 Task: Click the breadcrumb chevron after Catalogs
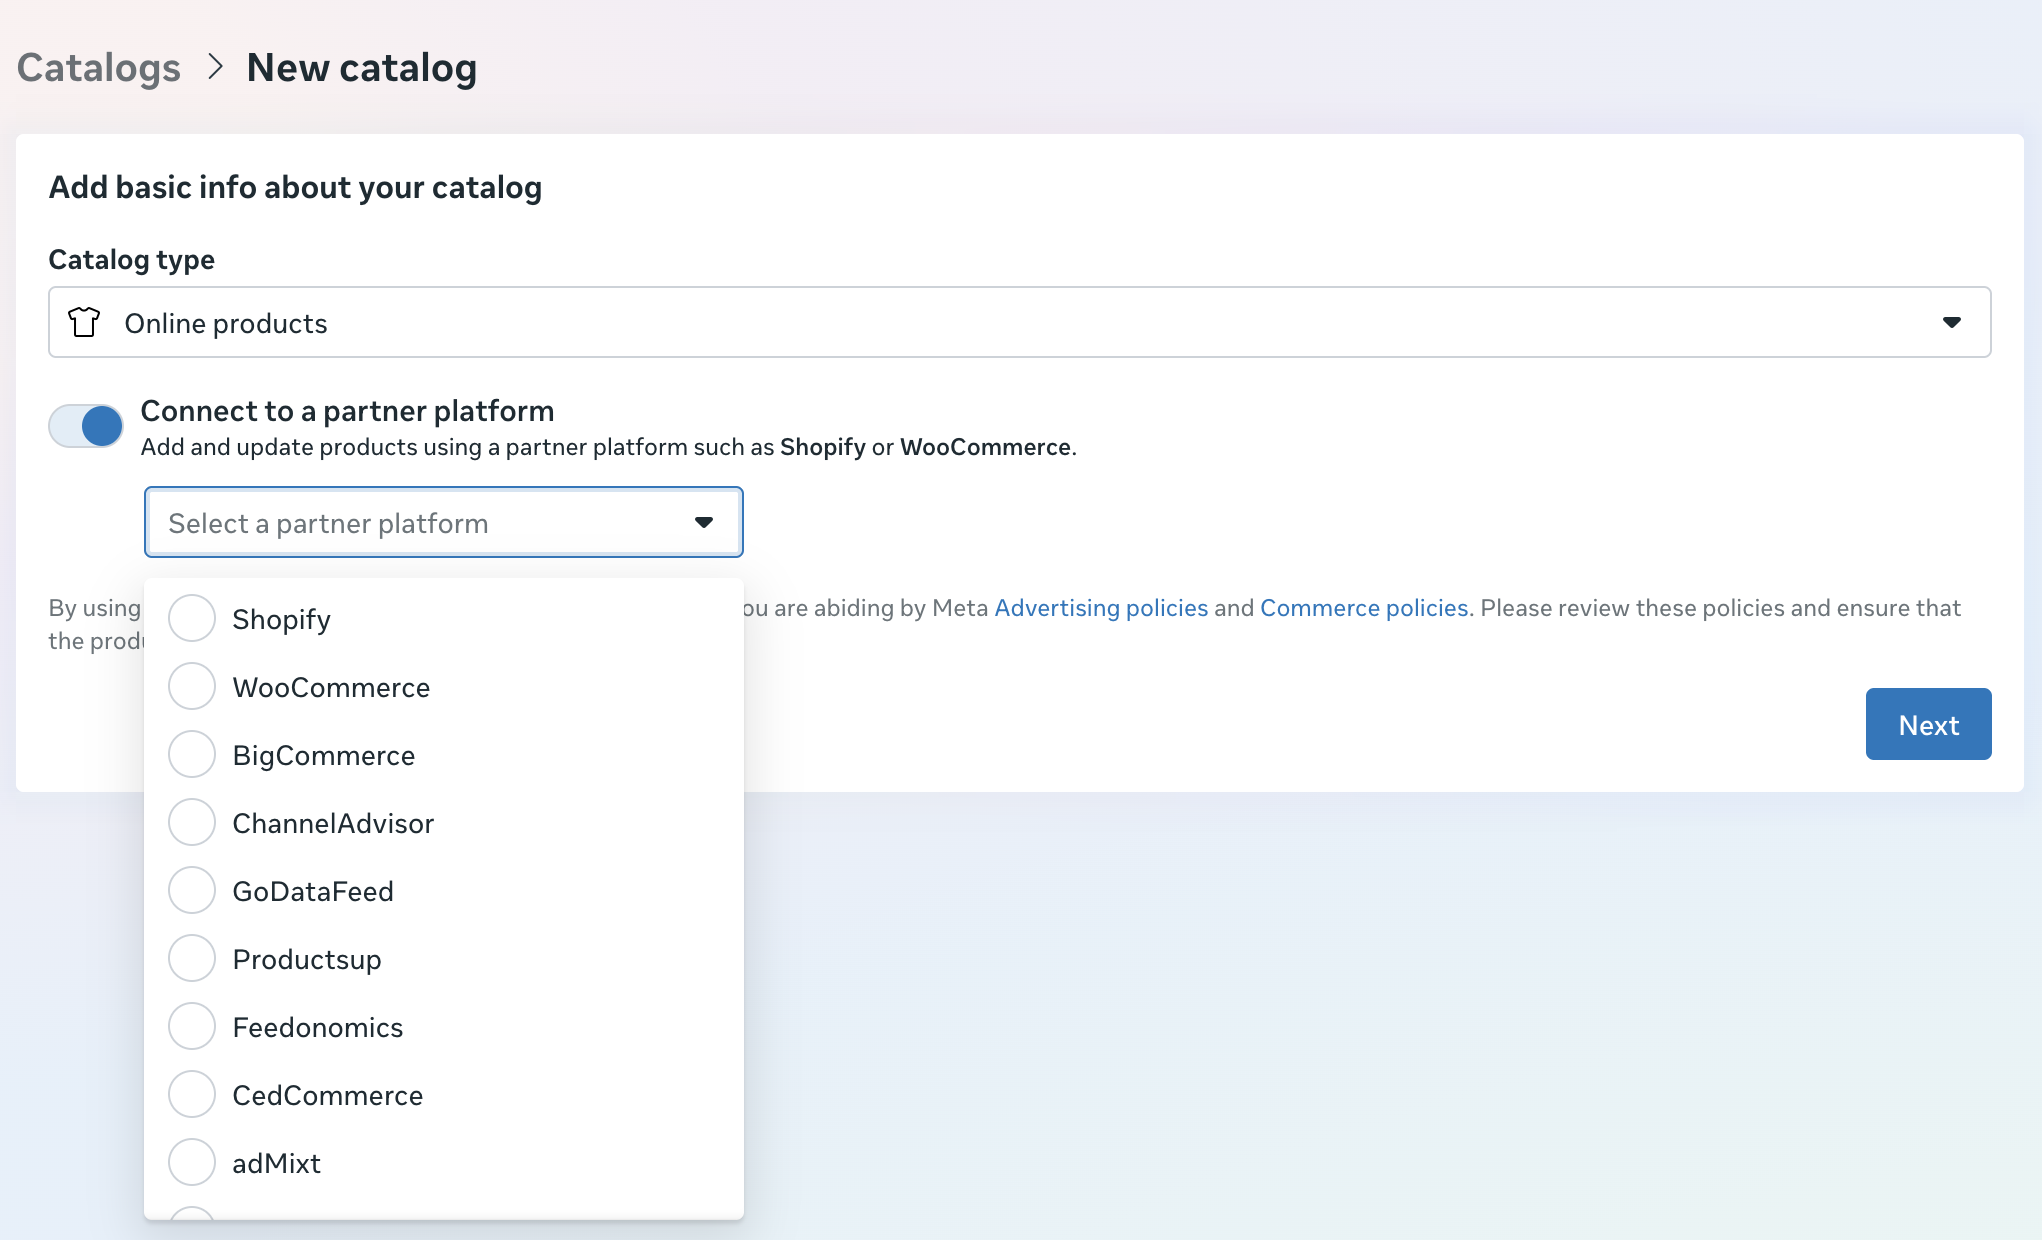pyautogui.click(x=214, y=67)
